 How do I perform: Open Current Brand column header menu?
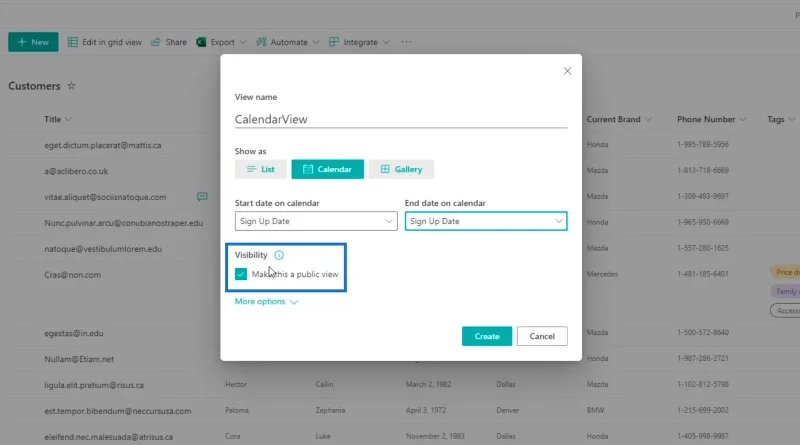tap(618, 119)
